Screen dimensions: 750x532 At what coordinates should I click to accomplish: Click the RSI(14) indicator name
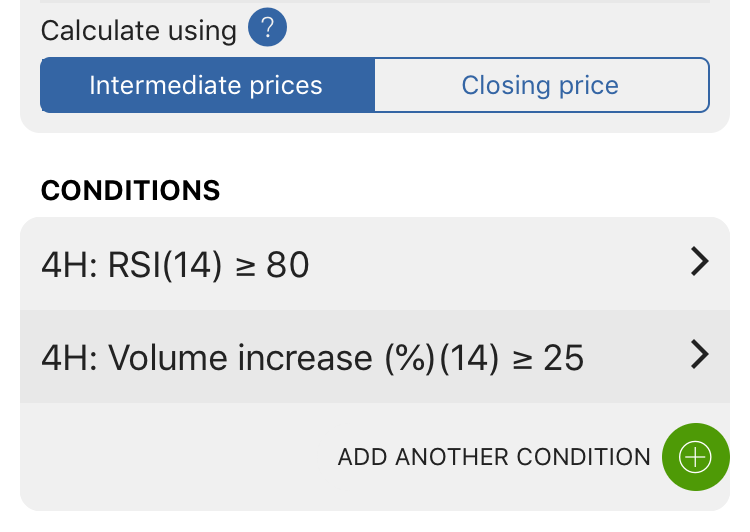pos(165,265)
